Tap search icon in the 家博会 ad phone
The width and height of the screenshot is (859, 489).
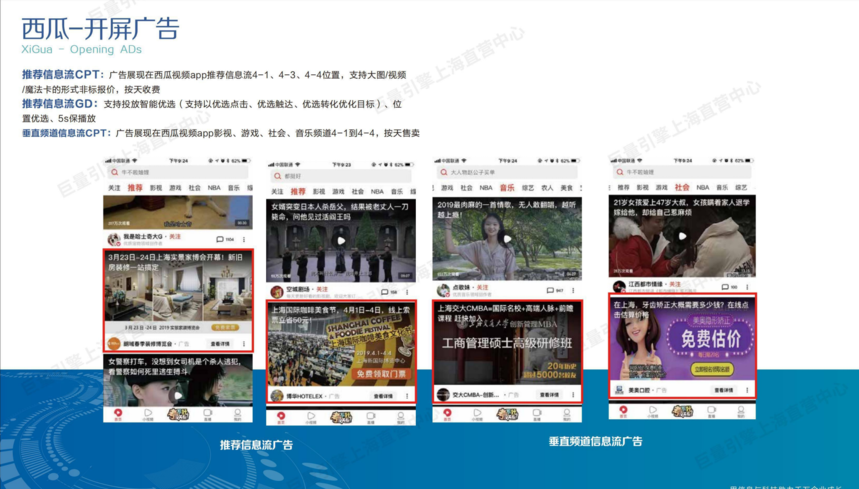114,172
